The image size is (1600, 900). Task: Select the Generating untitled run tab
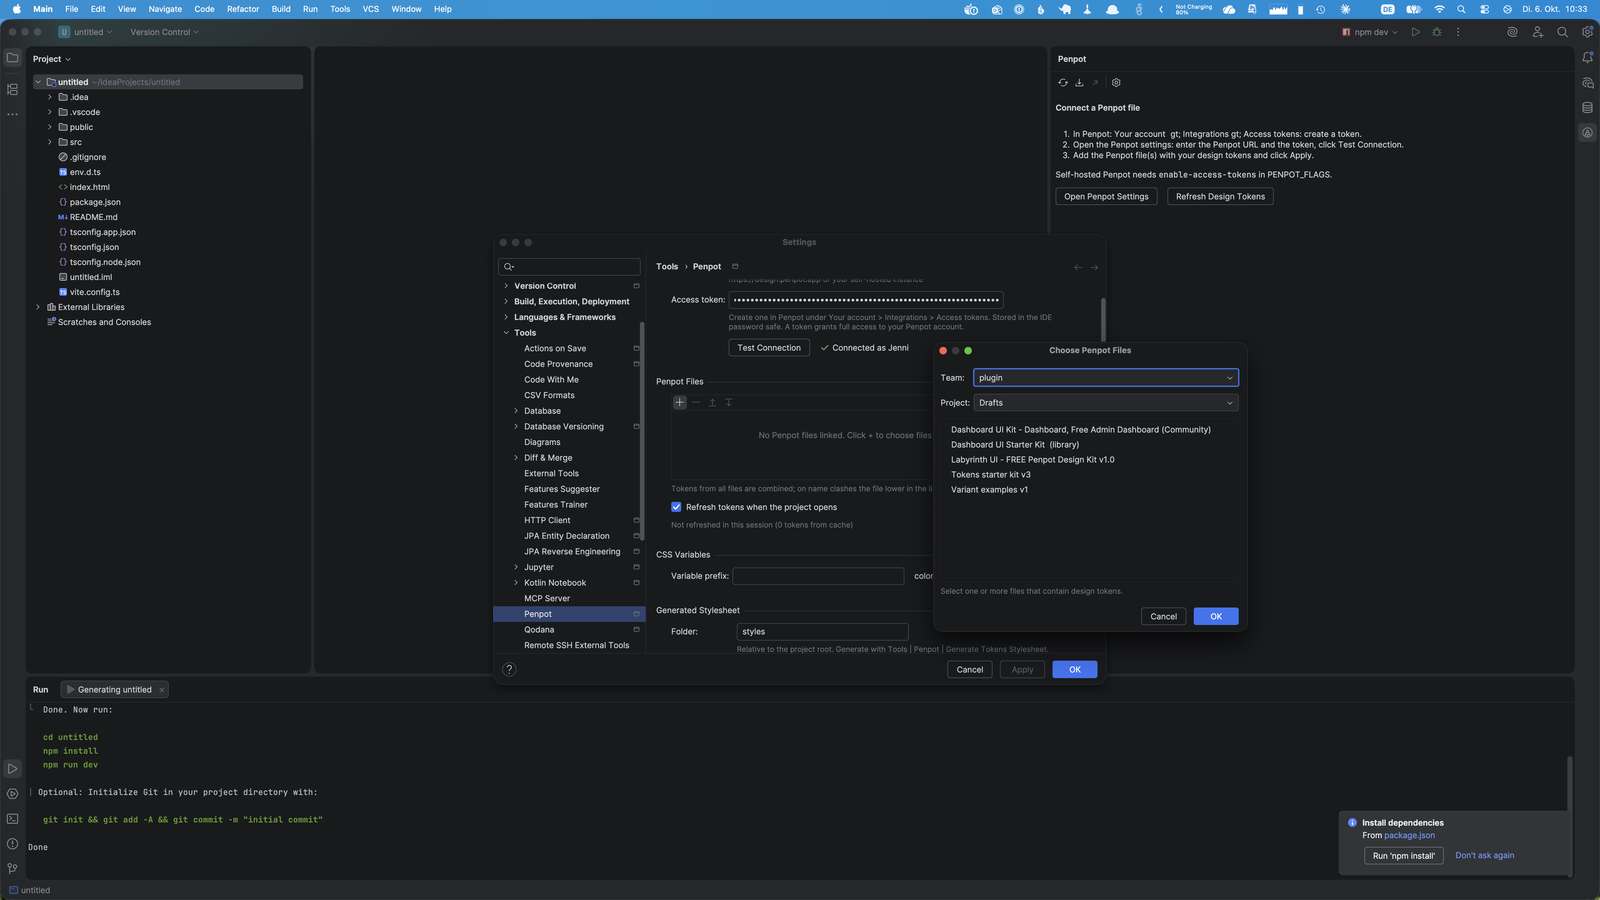[x=114, y=690]
